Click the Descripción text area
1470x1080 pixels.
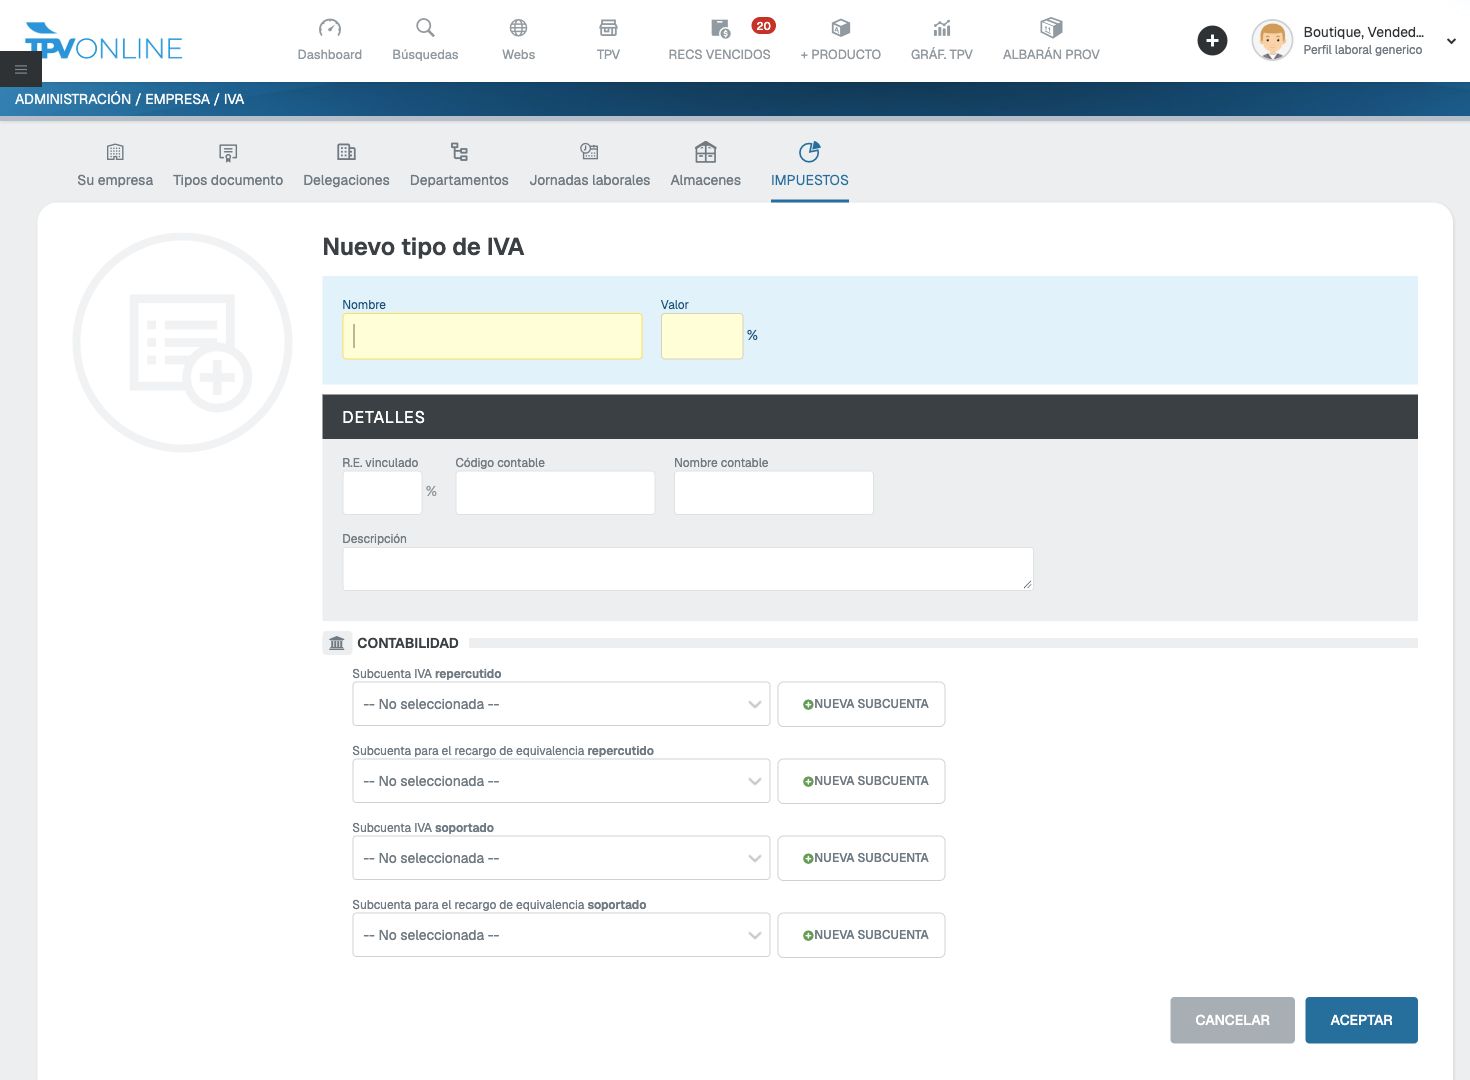tap(687, 569)
